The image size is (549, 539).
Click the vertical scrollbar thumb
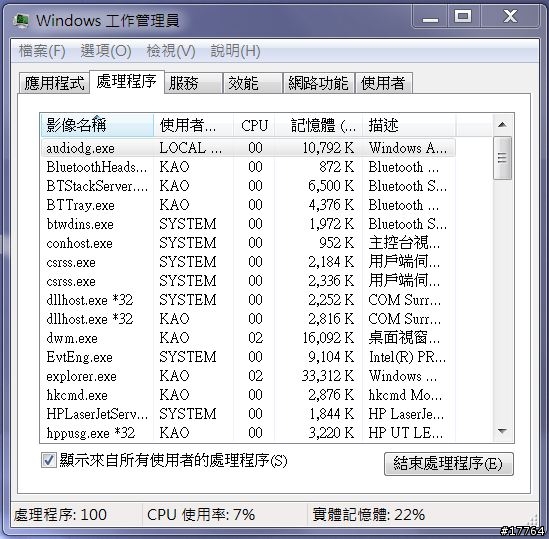click(502, 158)
